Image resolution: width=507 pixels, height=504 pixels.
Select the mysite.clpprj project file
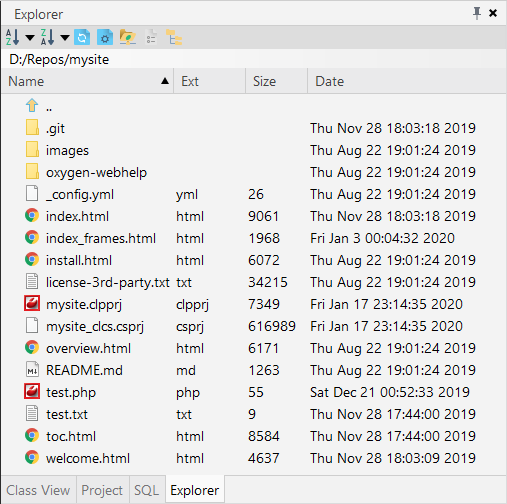[253, 304]
